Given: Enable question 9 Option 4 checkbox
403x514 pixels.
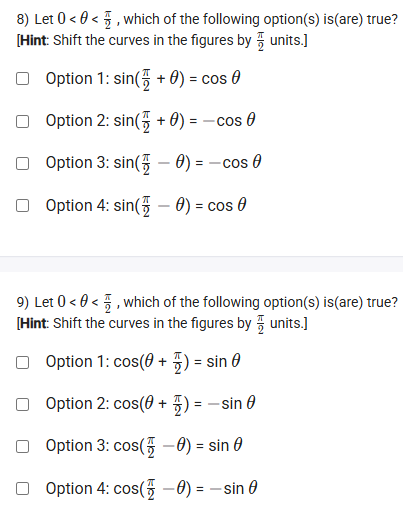Looking at the screenshot, I should coord(22,489).
